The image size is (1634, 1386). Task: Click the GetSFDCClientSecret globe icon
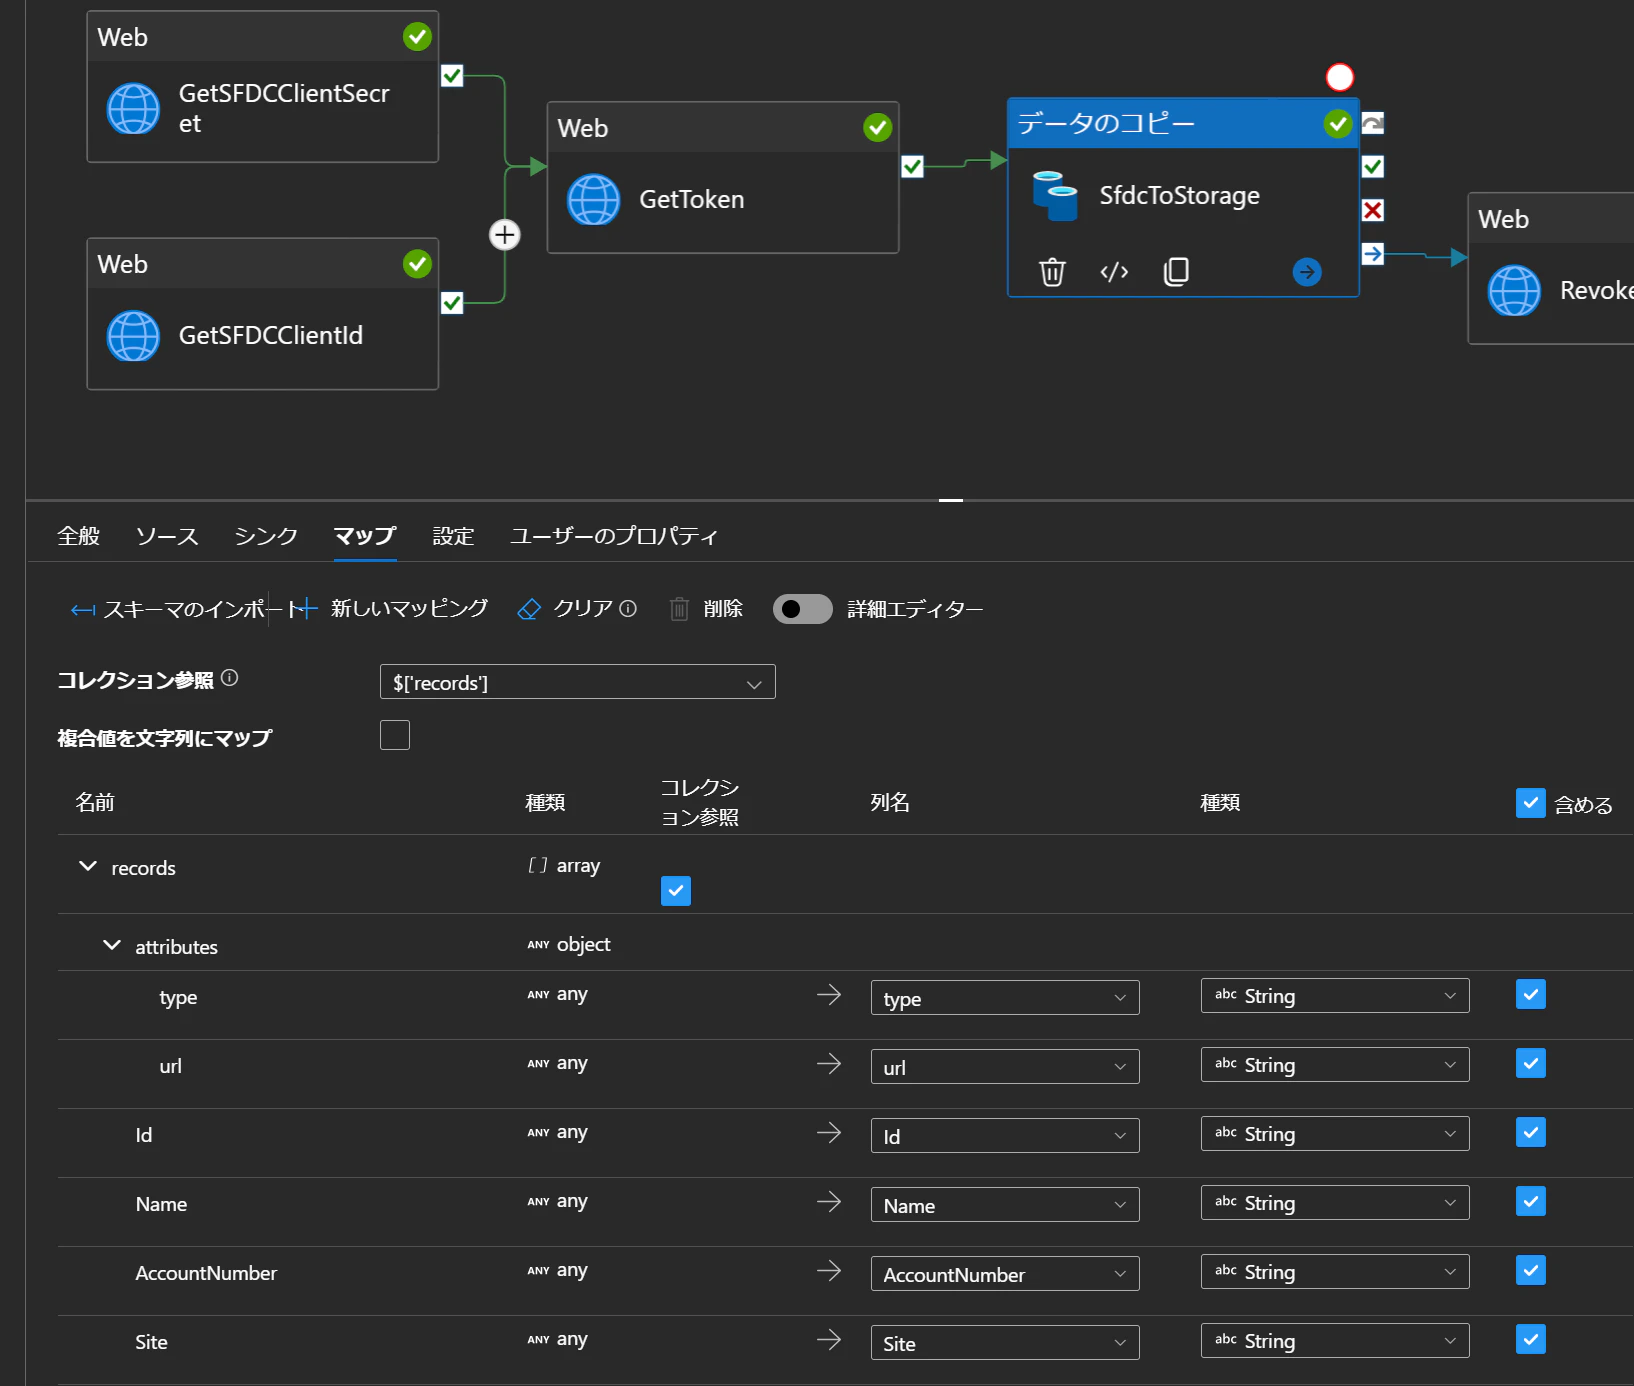[x=133, y=108]
